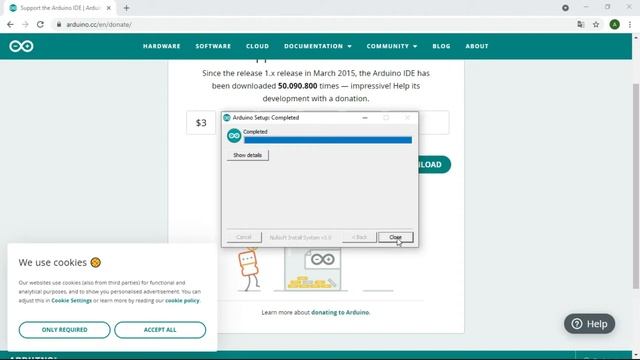Open the Help chat widget
Screen dimensions: 640x360
click(589, 324)
